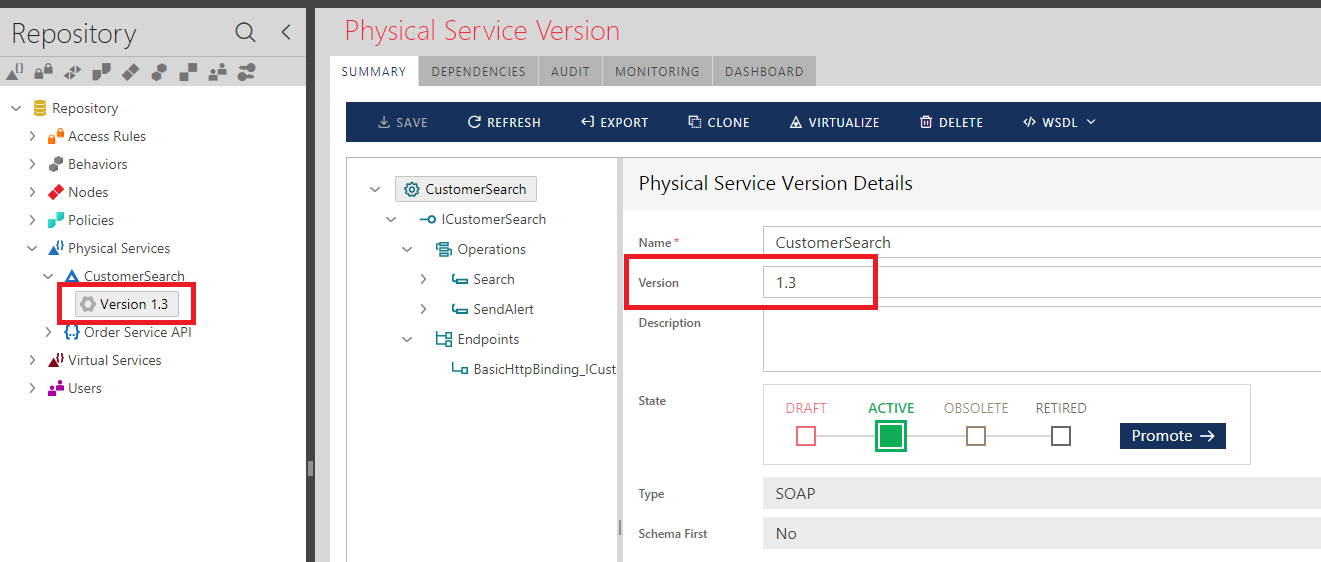Select the Draft state box
The image size is (1321, 562).
click(x=806, y=436)
